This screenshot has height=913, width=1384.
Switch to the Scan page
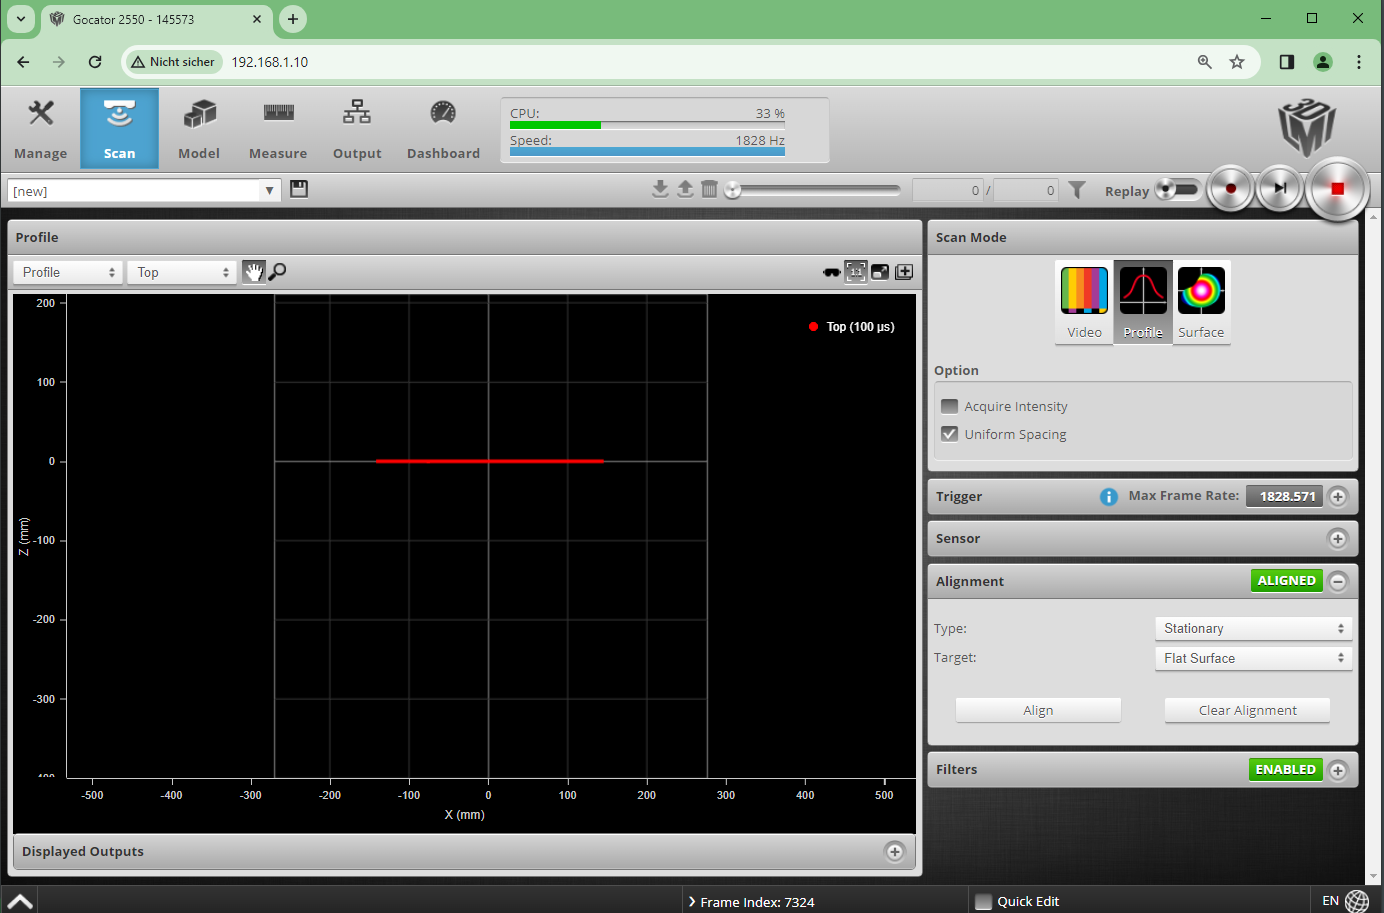pyautogui.click(x=119, y=129)
